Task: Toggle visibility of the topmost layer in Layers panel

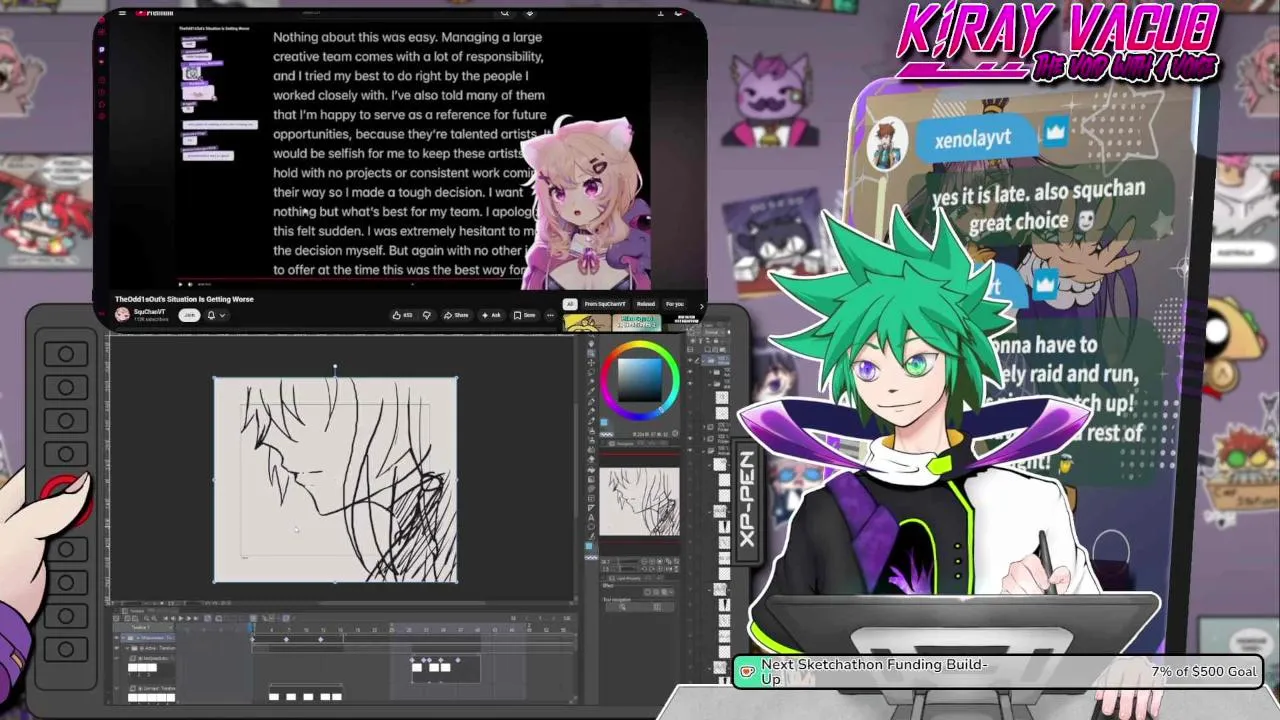Action: [690, 360]
